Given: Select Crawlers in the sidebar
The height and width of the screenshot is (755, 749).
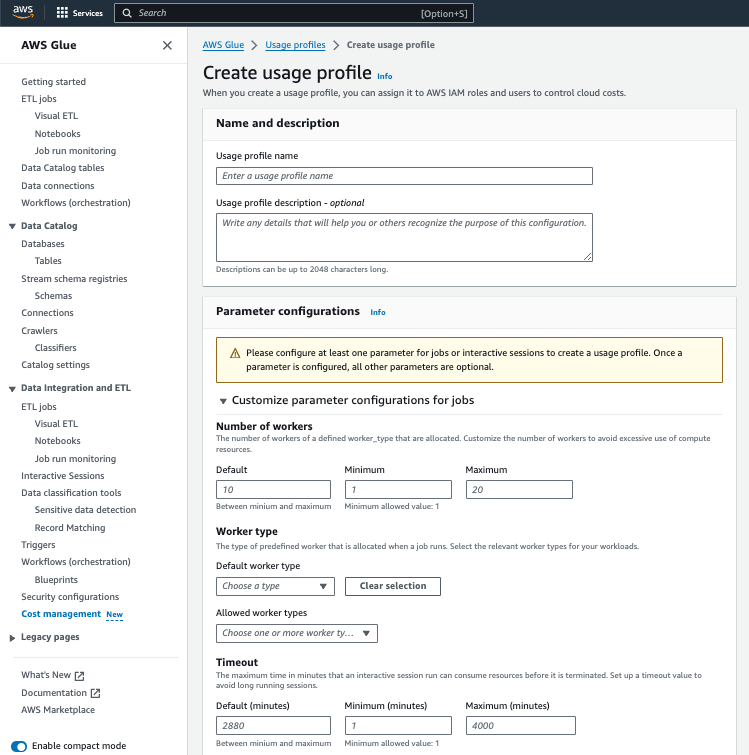Looking at the screenshot, I should (40, 331).
